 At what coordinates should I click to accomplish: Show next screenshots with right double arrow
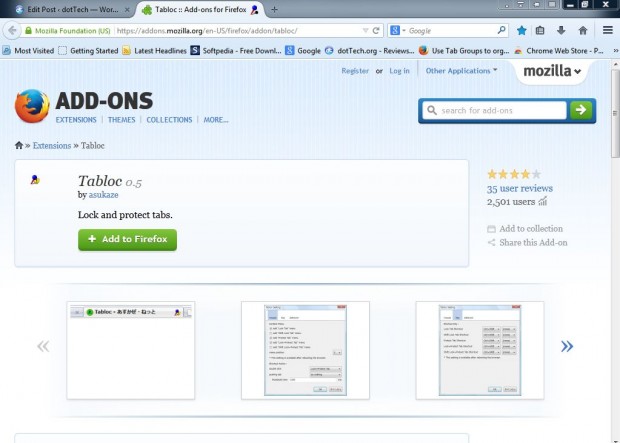(x=567, y=346)
